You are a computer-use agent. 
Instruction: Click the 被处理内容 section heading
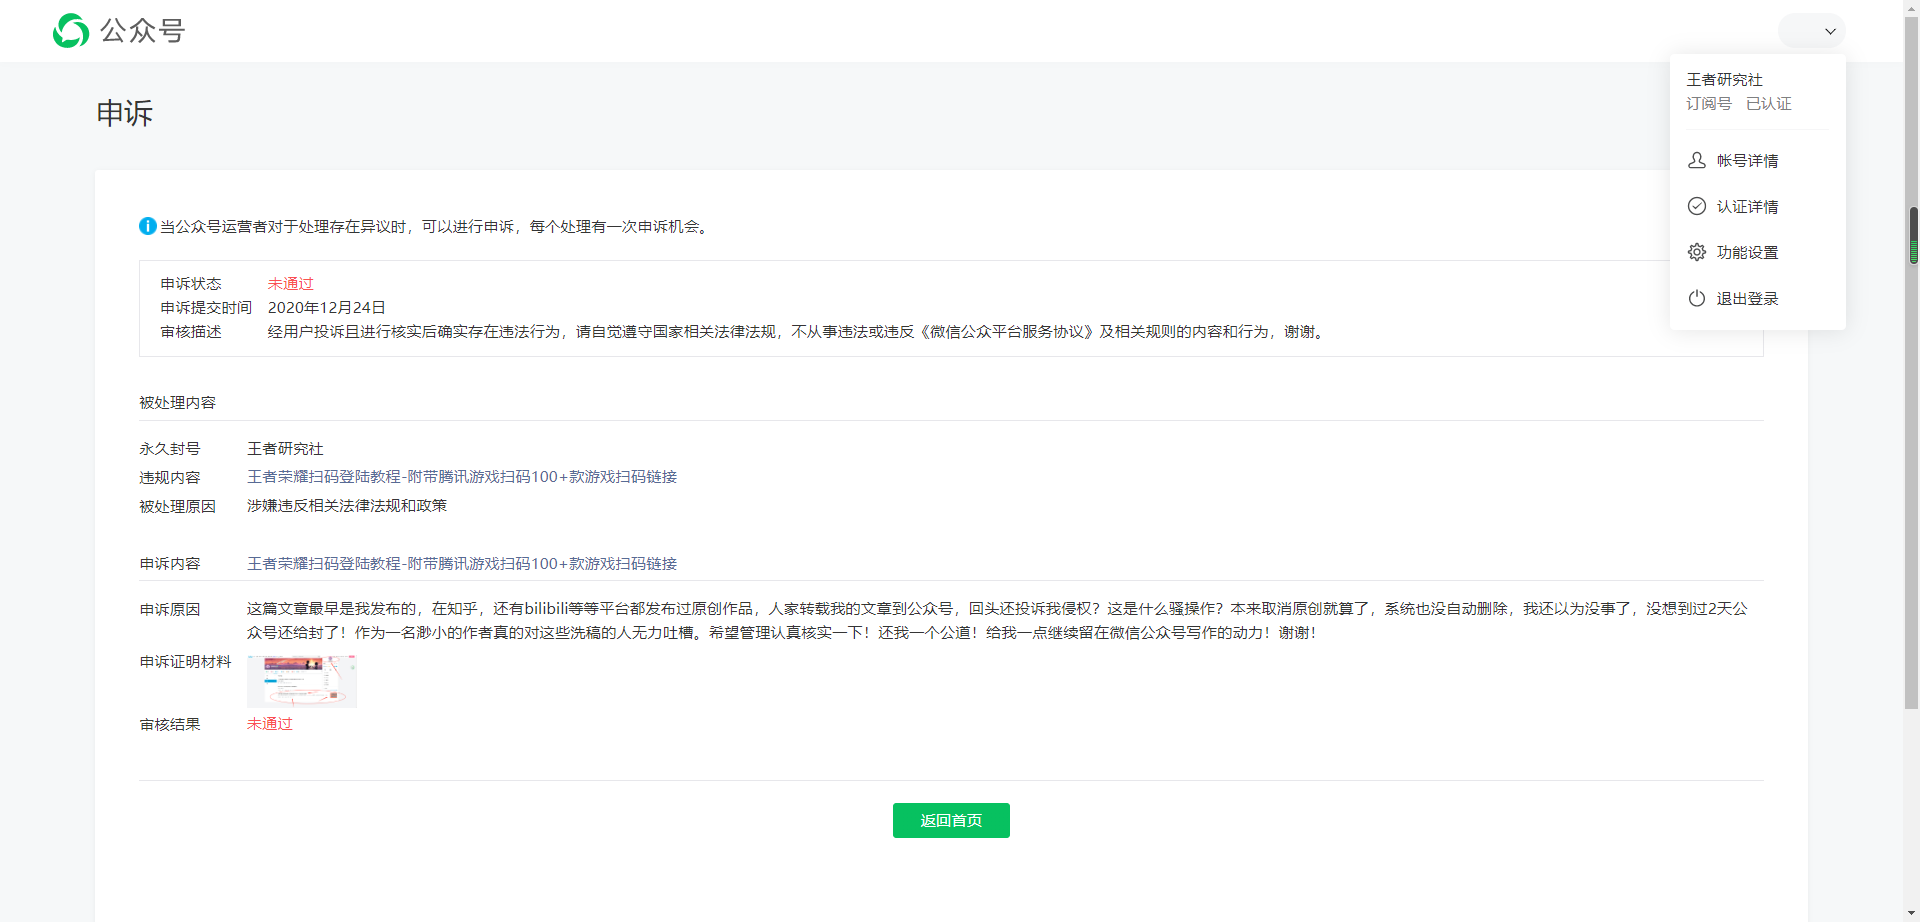(x=177, y=403)
